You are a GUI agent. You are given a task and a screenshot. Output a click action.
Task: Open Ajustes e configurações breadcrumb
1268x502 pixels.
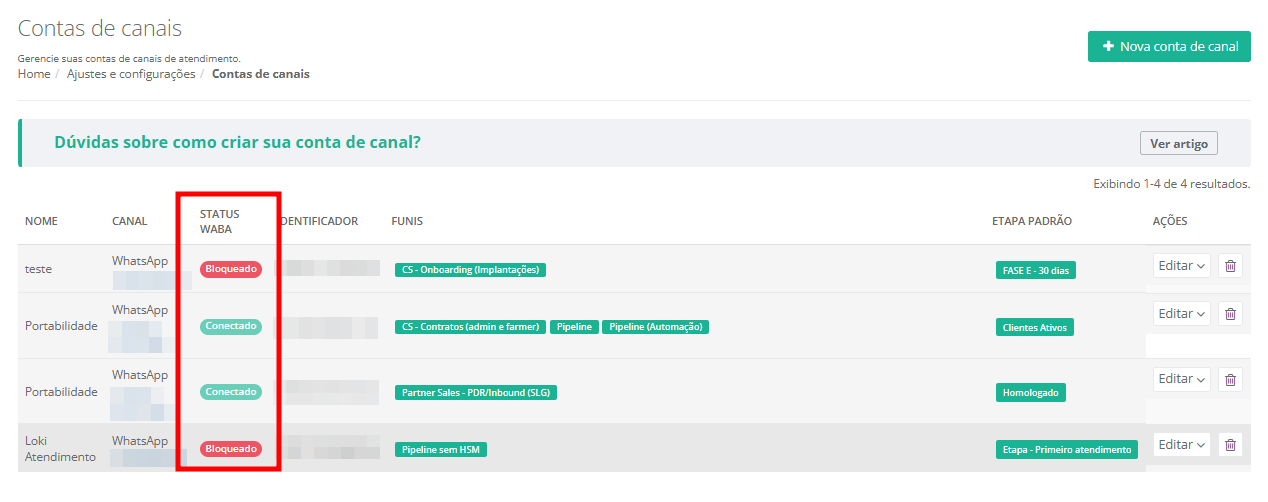[131, 74]
